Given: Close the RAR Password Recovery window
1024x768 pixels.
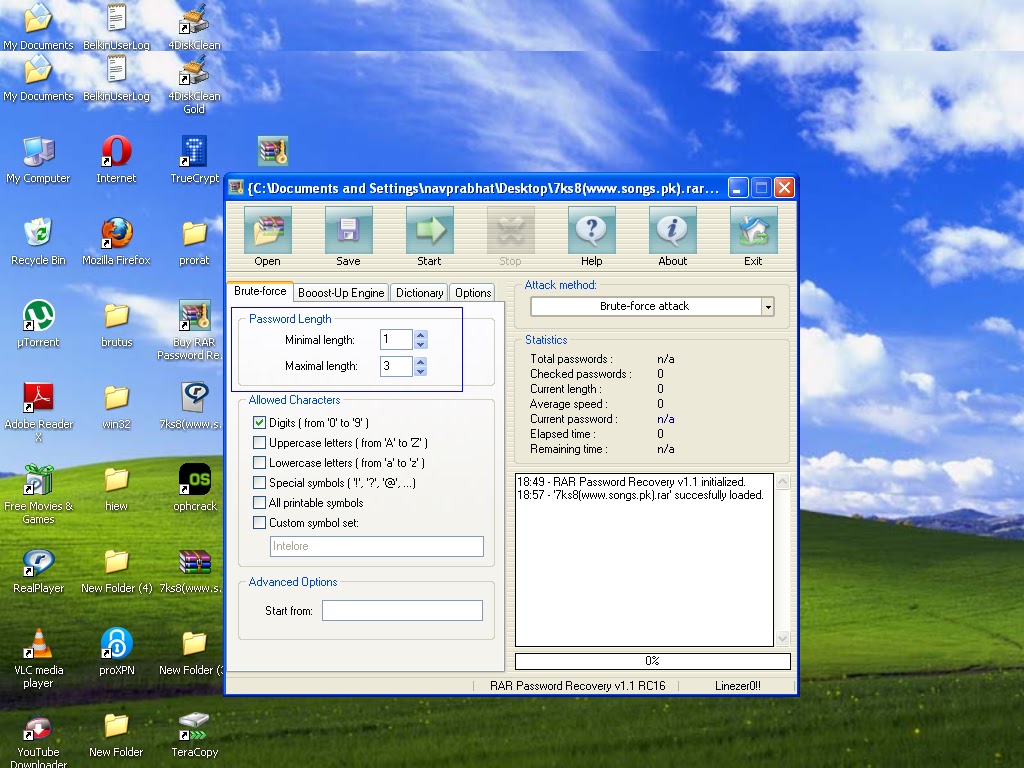Looking at the screenshot, I should click(784, 189).
